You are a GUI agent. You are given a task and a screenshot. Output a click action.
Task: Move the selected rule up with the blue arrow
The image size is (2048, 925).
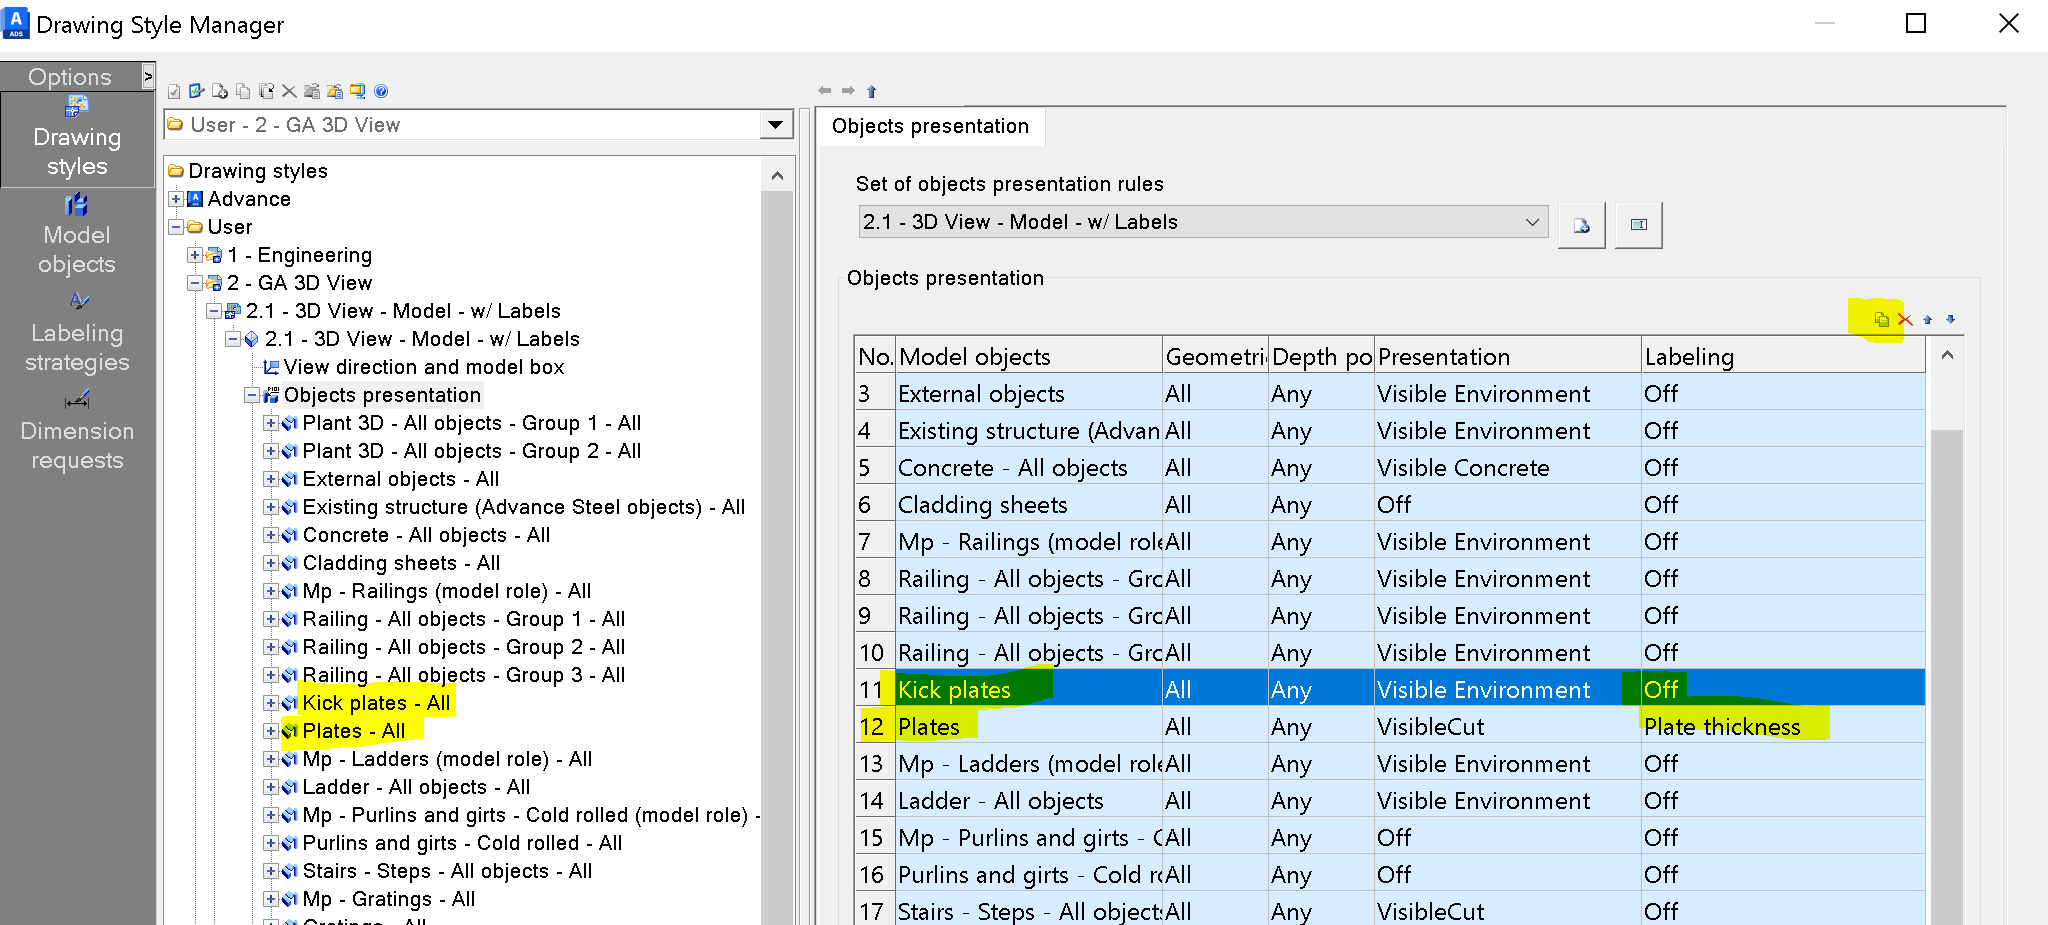pyautogui.click(x=1927, y=320)
